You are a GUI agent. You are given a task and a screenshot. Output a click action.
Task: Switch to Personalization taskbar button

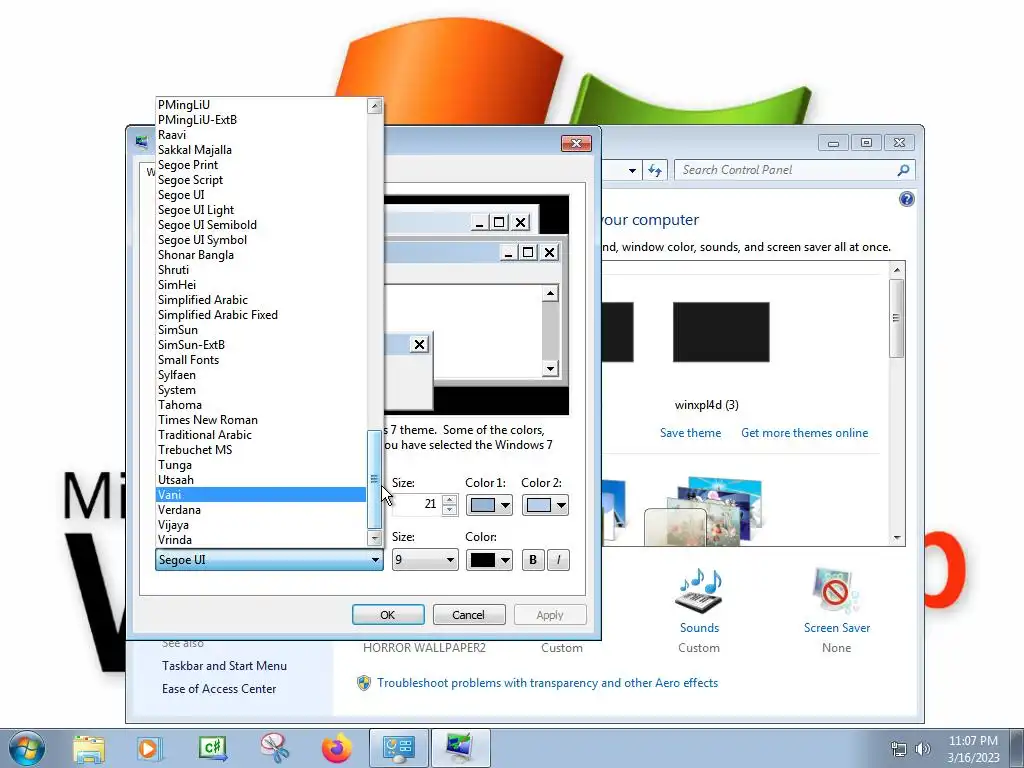[x=460, y=748]
